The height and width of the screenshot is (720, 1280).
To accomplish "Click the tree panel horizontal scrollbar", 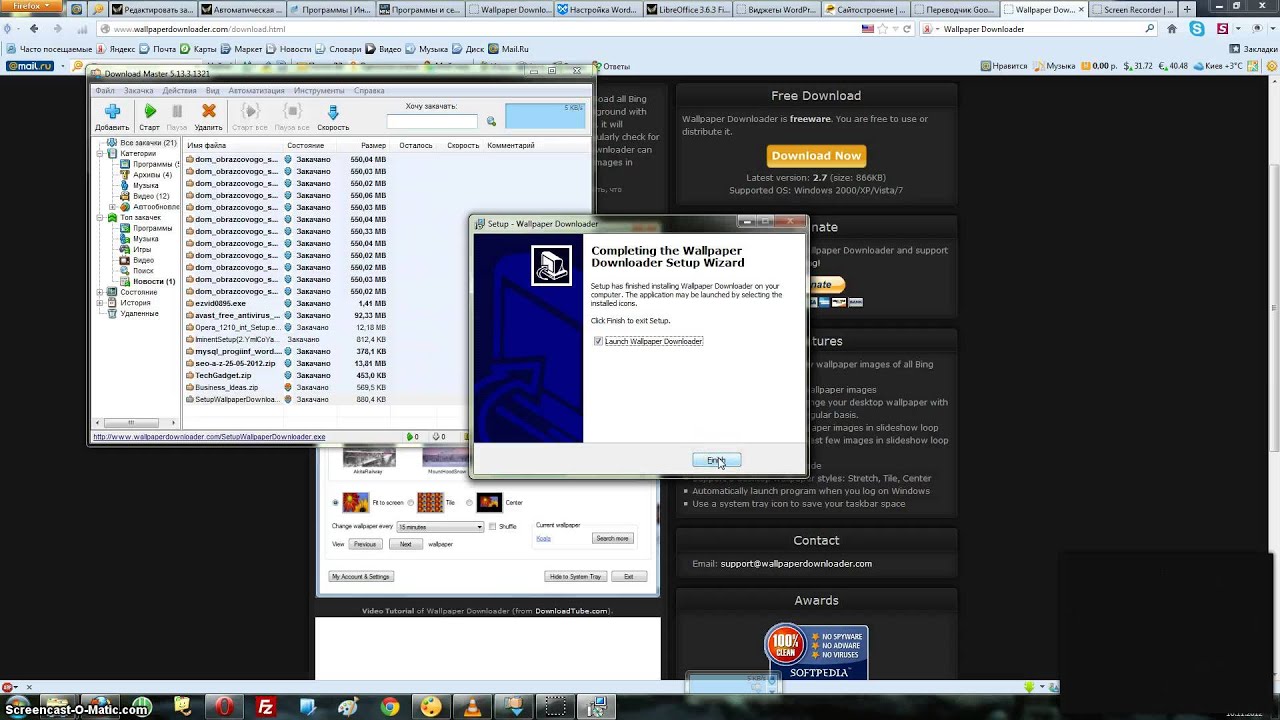I will (x=136, y=423).
